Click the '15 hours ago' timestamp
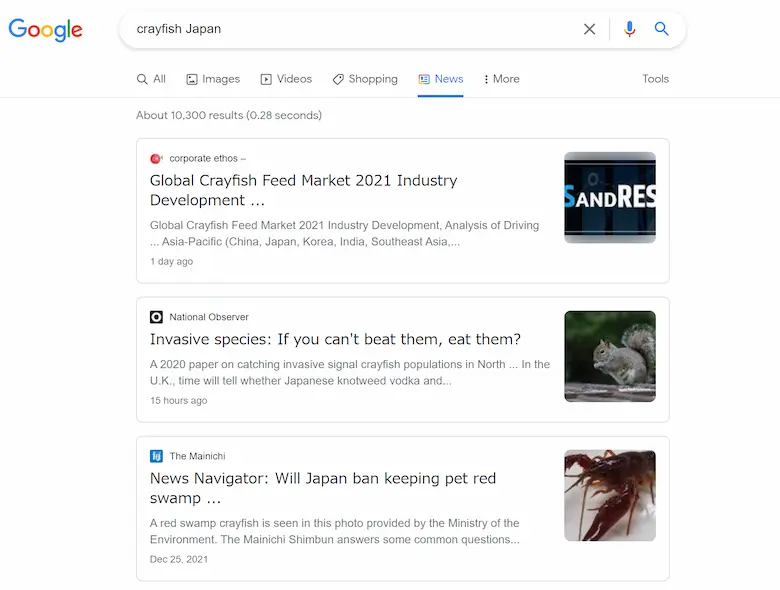Image resolution: width=780 pixels, height=590 pixels. 179,400
